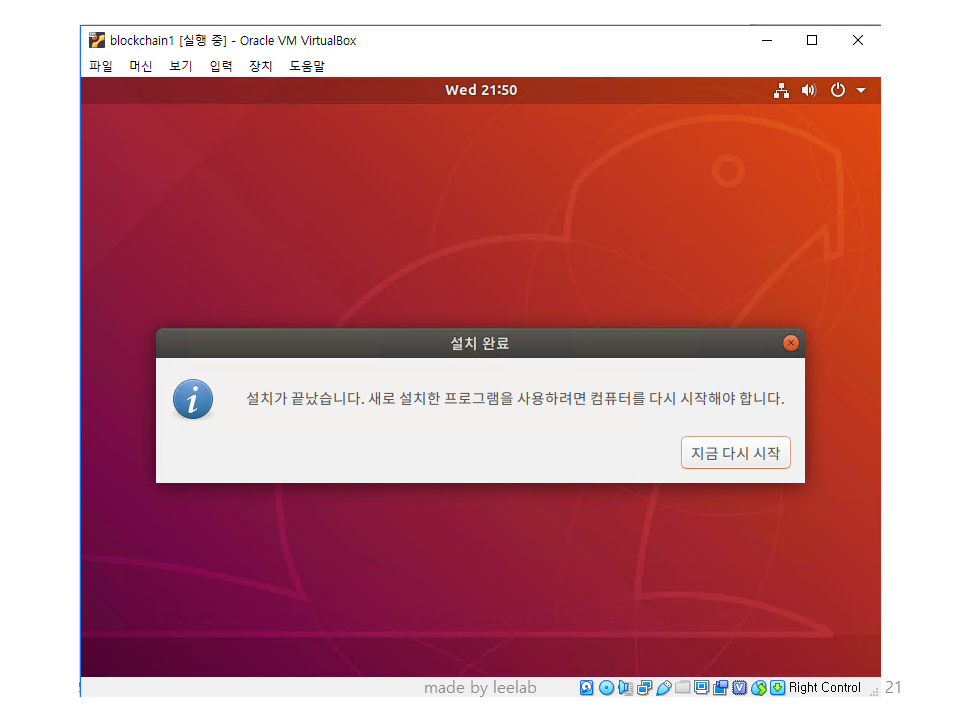Open the 보기 menu
Screen dimensions: 960x720
pyautogui.click(x=181, y=66)
